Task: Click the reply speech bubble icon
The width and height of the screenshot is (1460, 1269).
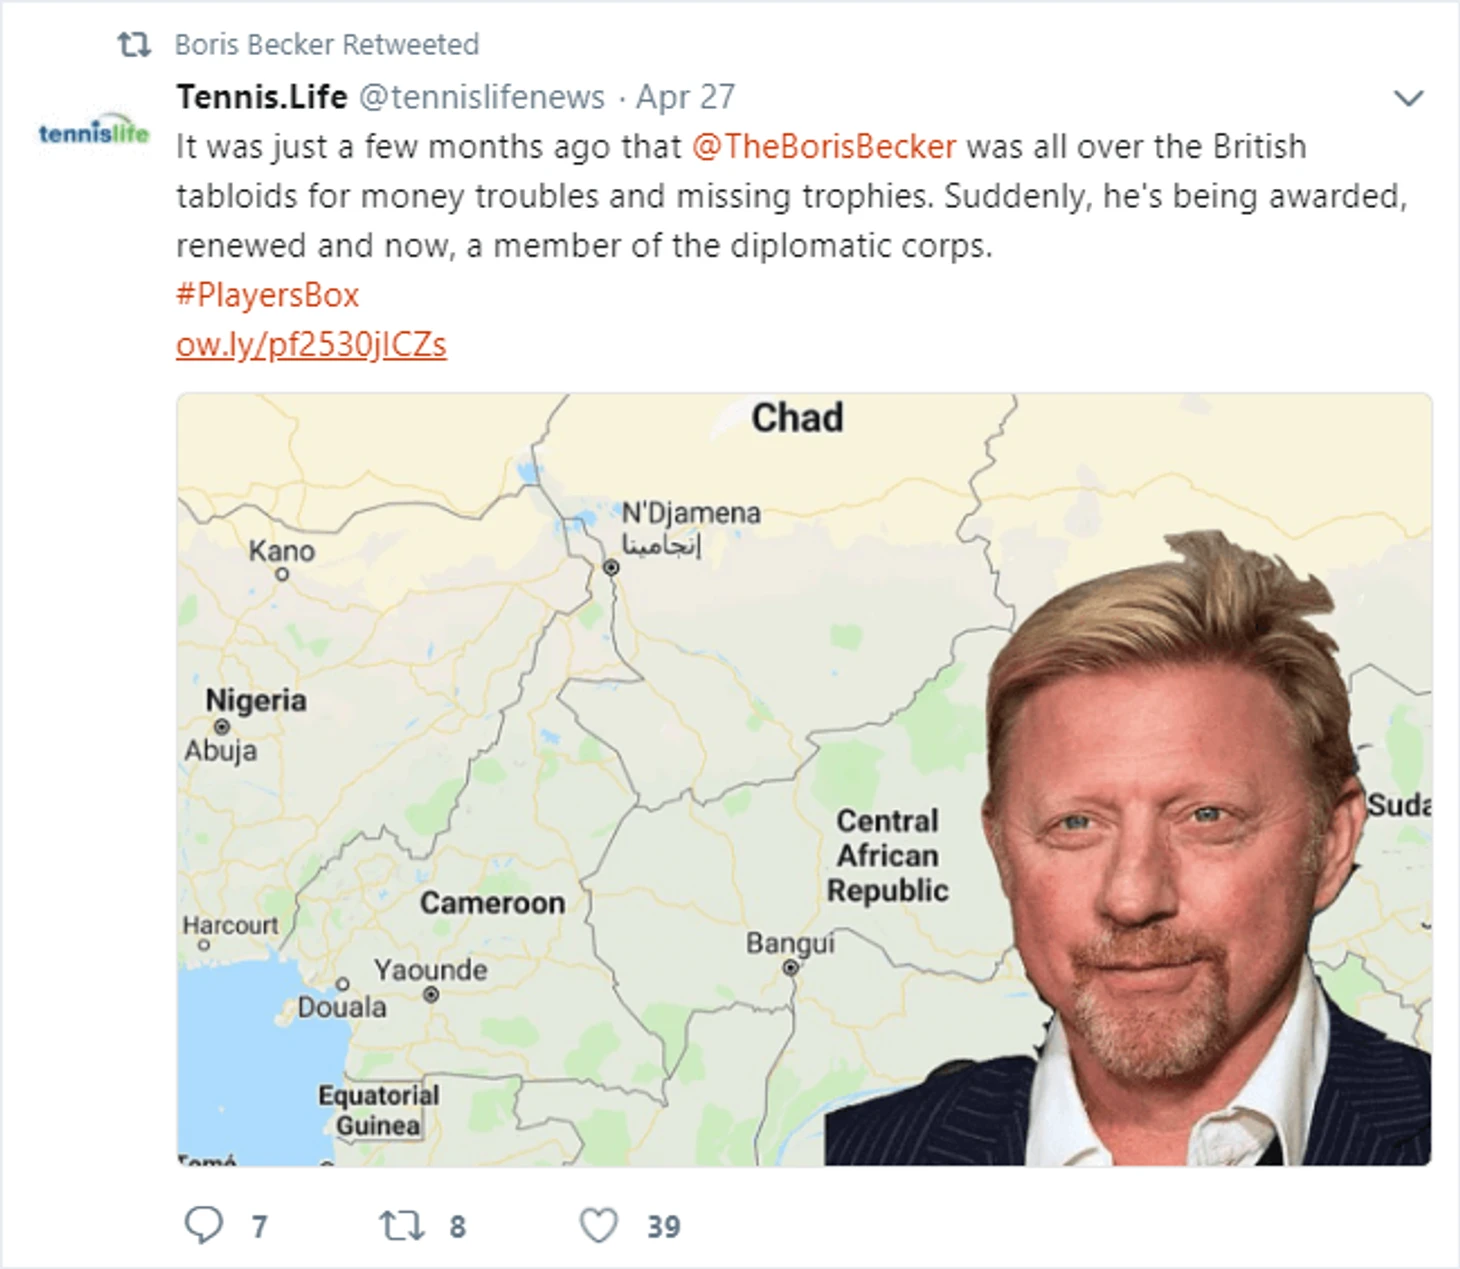Action: [204, 1225]
